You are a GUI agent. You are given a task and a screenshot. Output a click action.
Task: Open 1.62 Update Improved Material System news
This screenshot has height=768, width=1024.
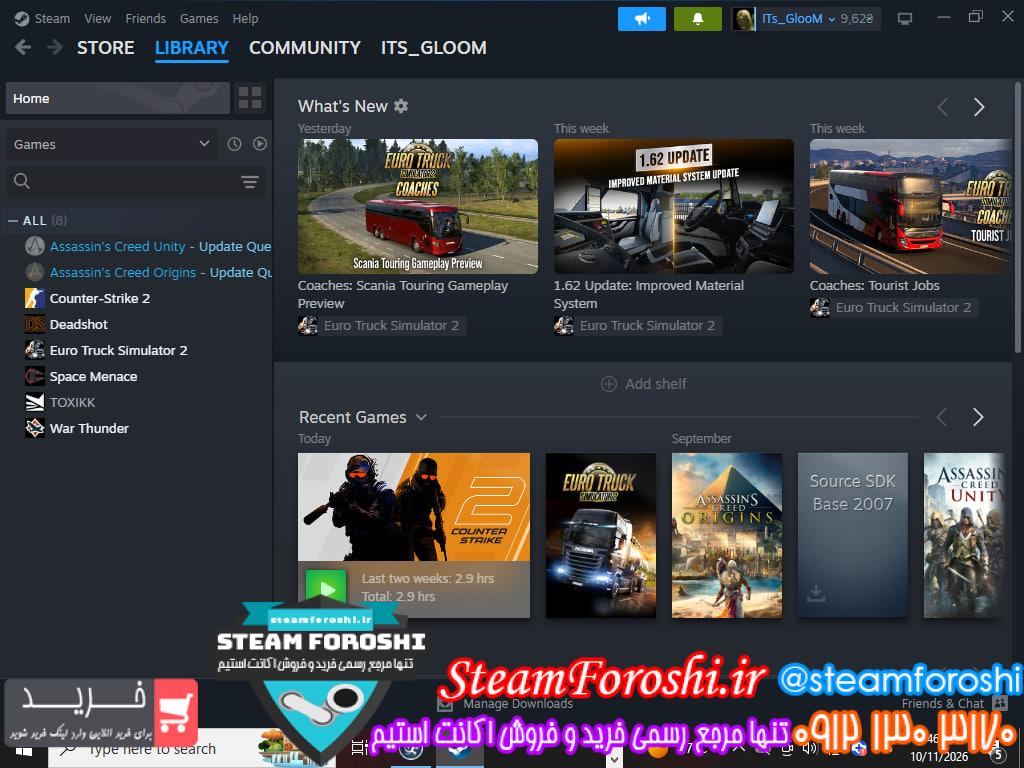click(674, 206)
